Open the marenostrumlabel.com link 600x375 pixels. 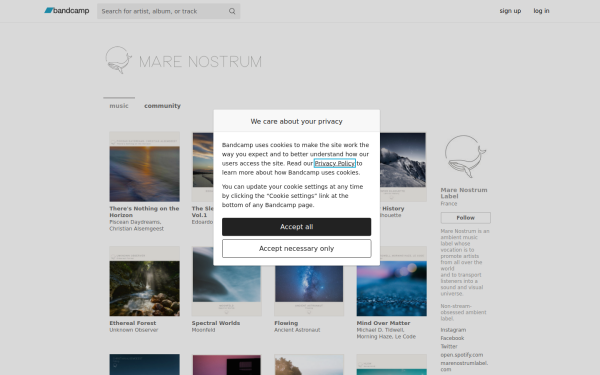[x=464, y=366]
